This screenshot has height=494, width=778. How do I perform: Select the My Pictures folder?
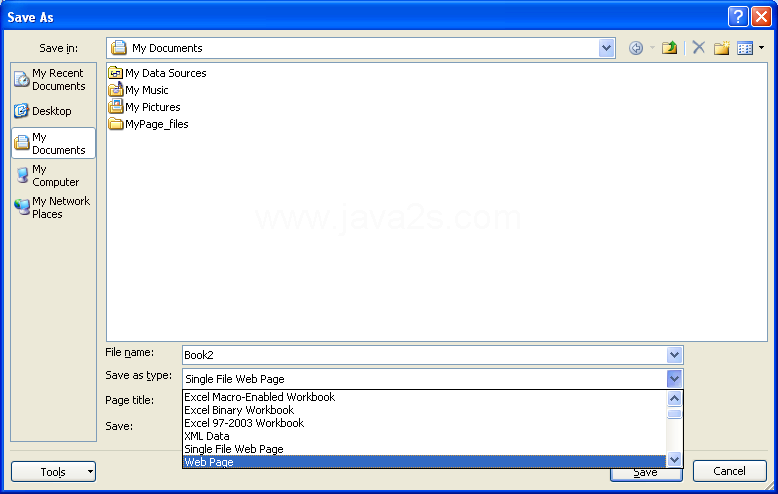click(144, 107)
